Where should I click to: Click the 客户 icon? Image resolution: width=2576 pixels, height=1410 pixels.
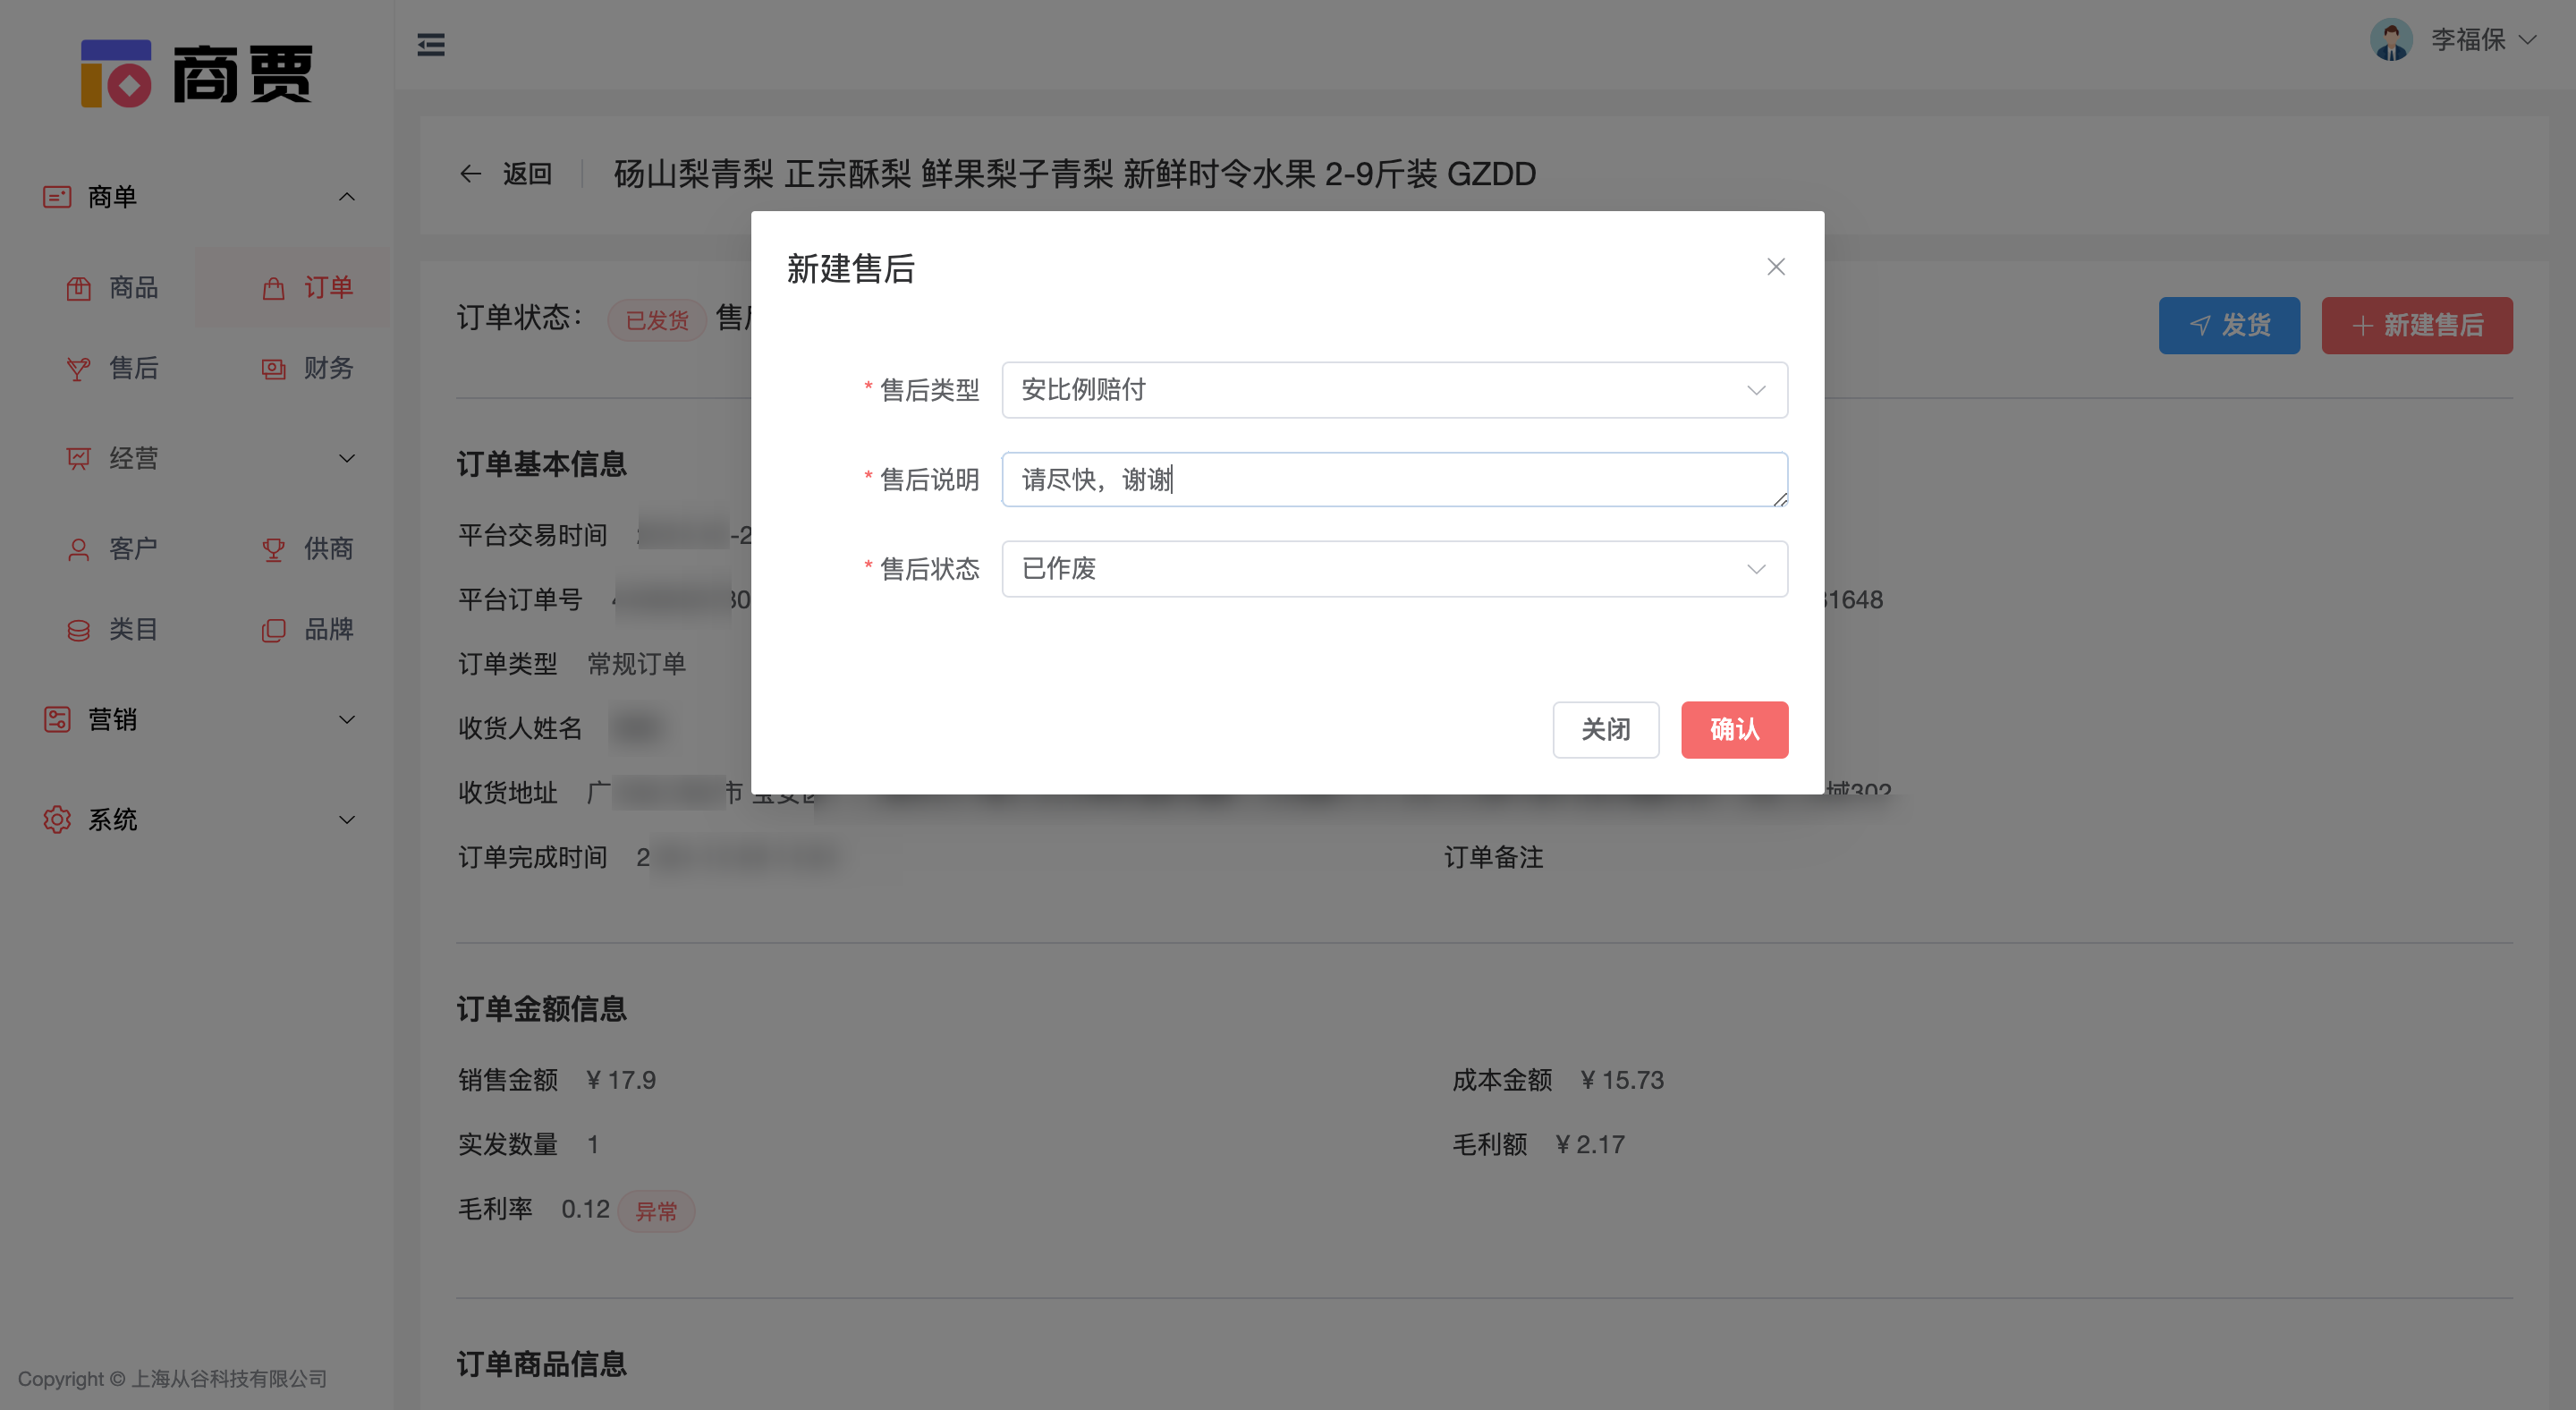pyautogui.click(x=80, y=548)
